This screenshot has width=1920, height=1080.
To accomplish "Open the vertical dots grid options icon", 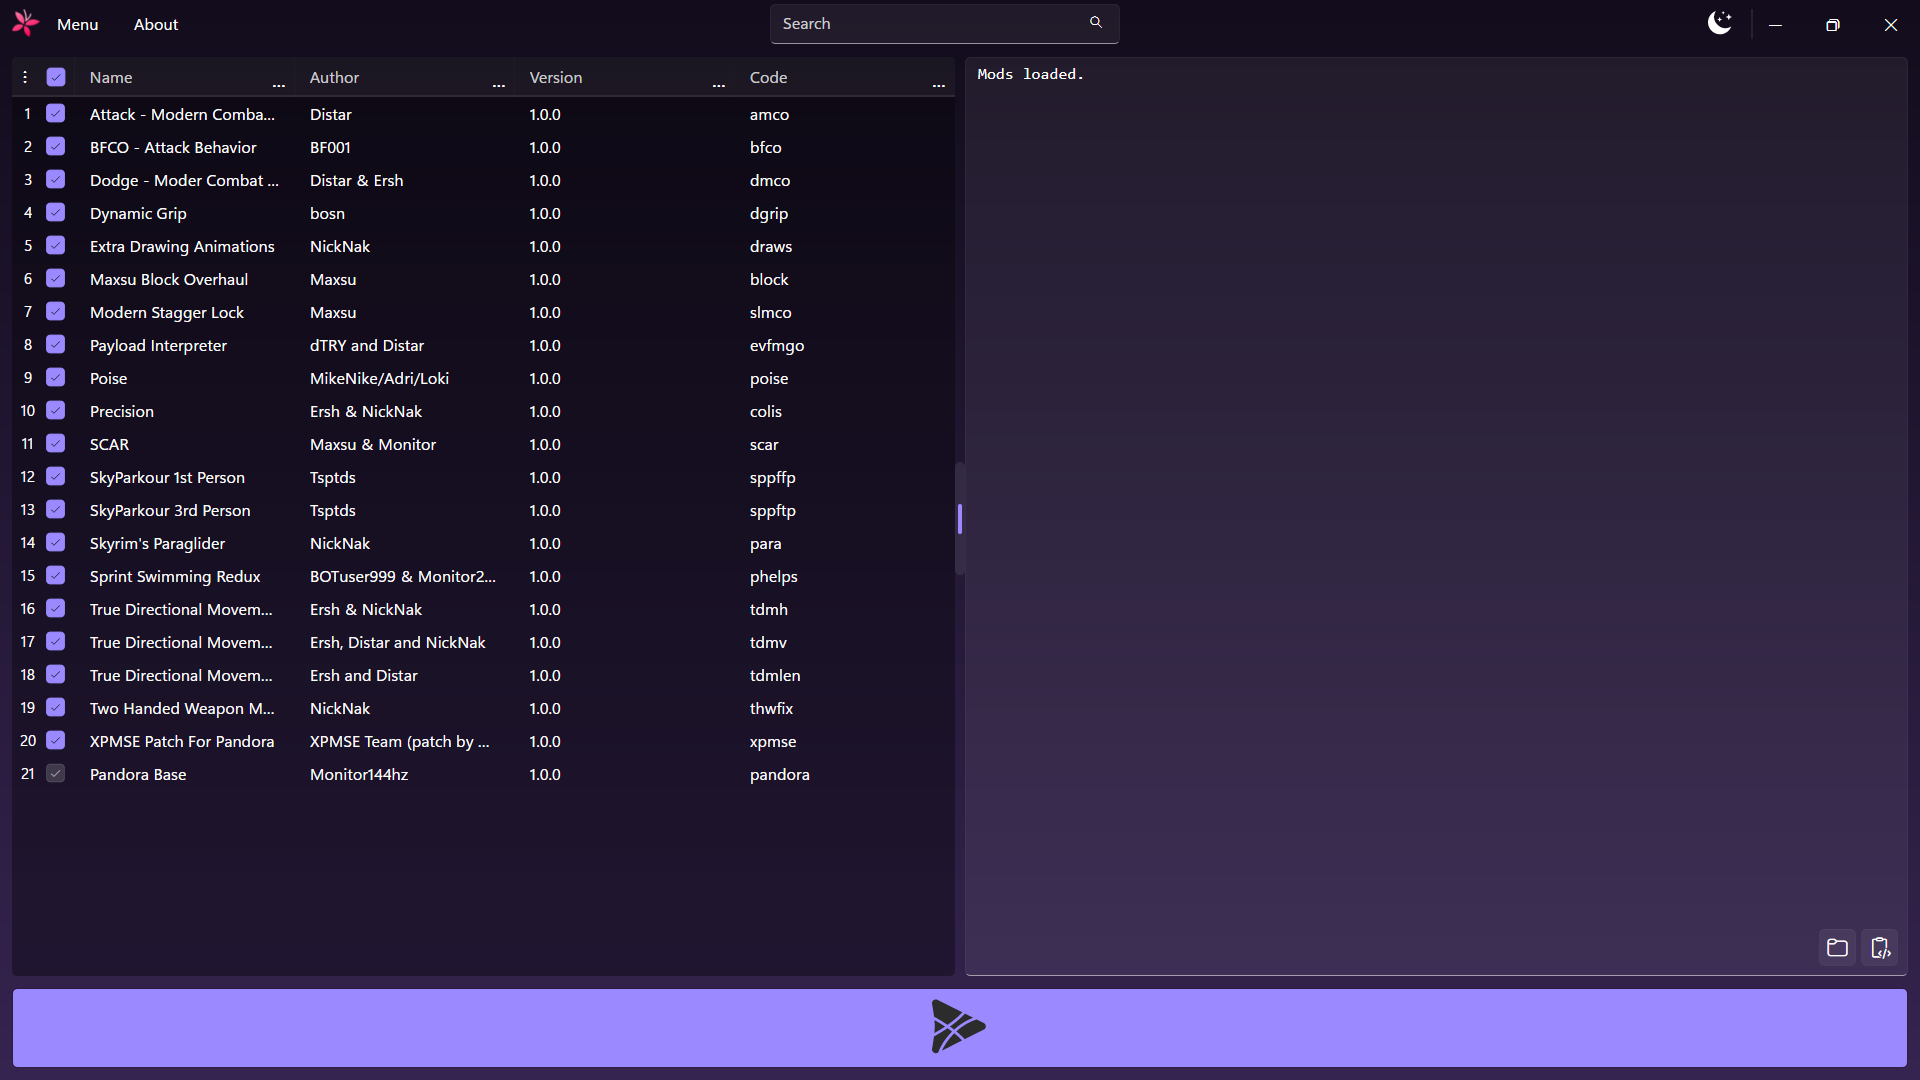I will 25,77.
